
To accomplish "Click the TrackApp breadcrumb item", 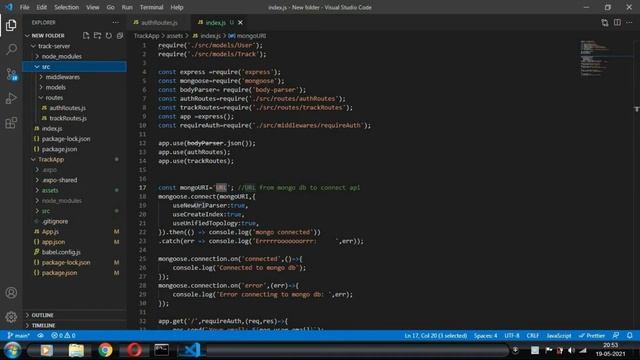I will pos(146,36).
